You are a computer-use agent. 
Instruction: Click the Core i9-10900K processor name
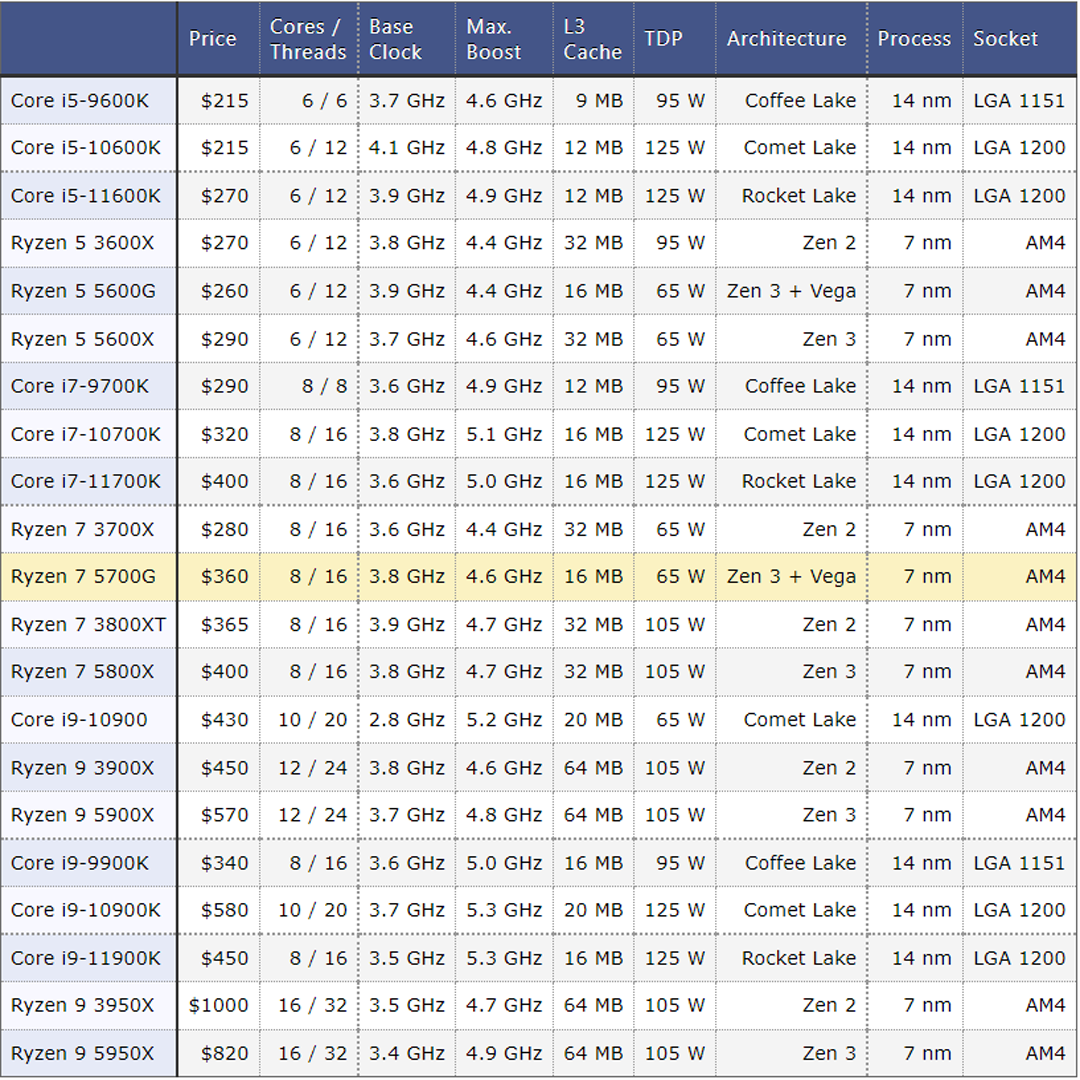click(x=85, y=911)
